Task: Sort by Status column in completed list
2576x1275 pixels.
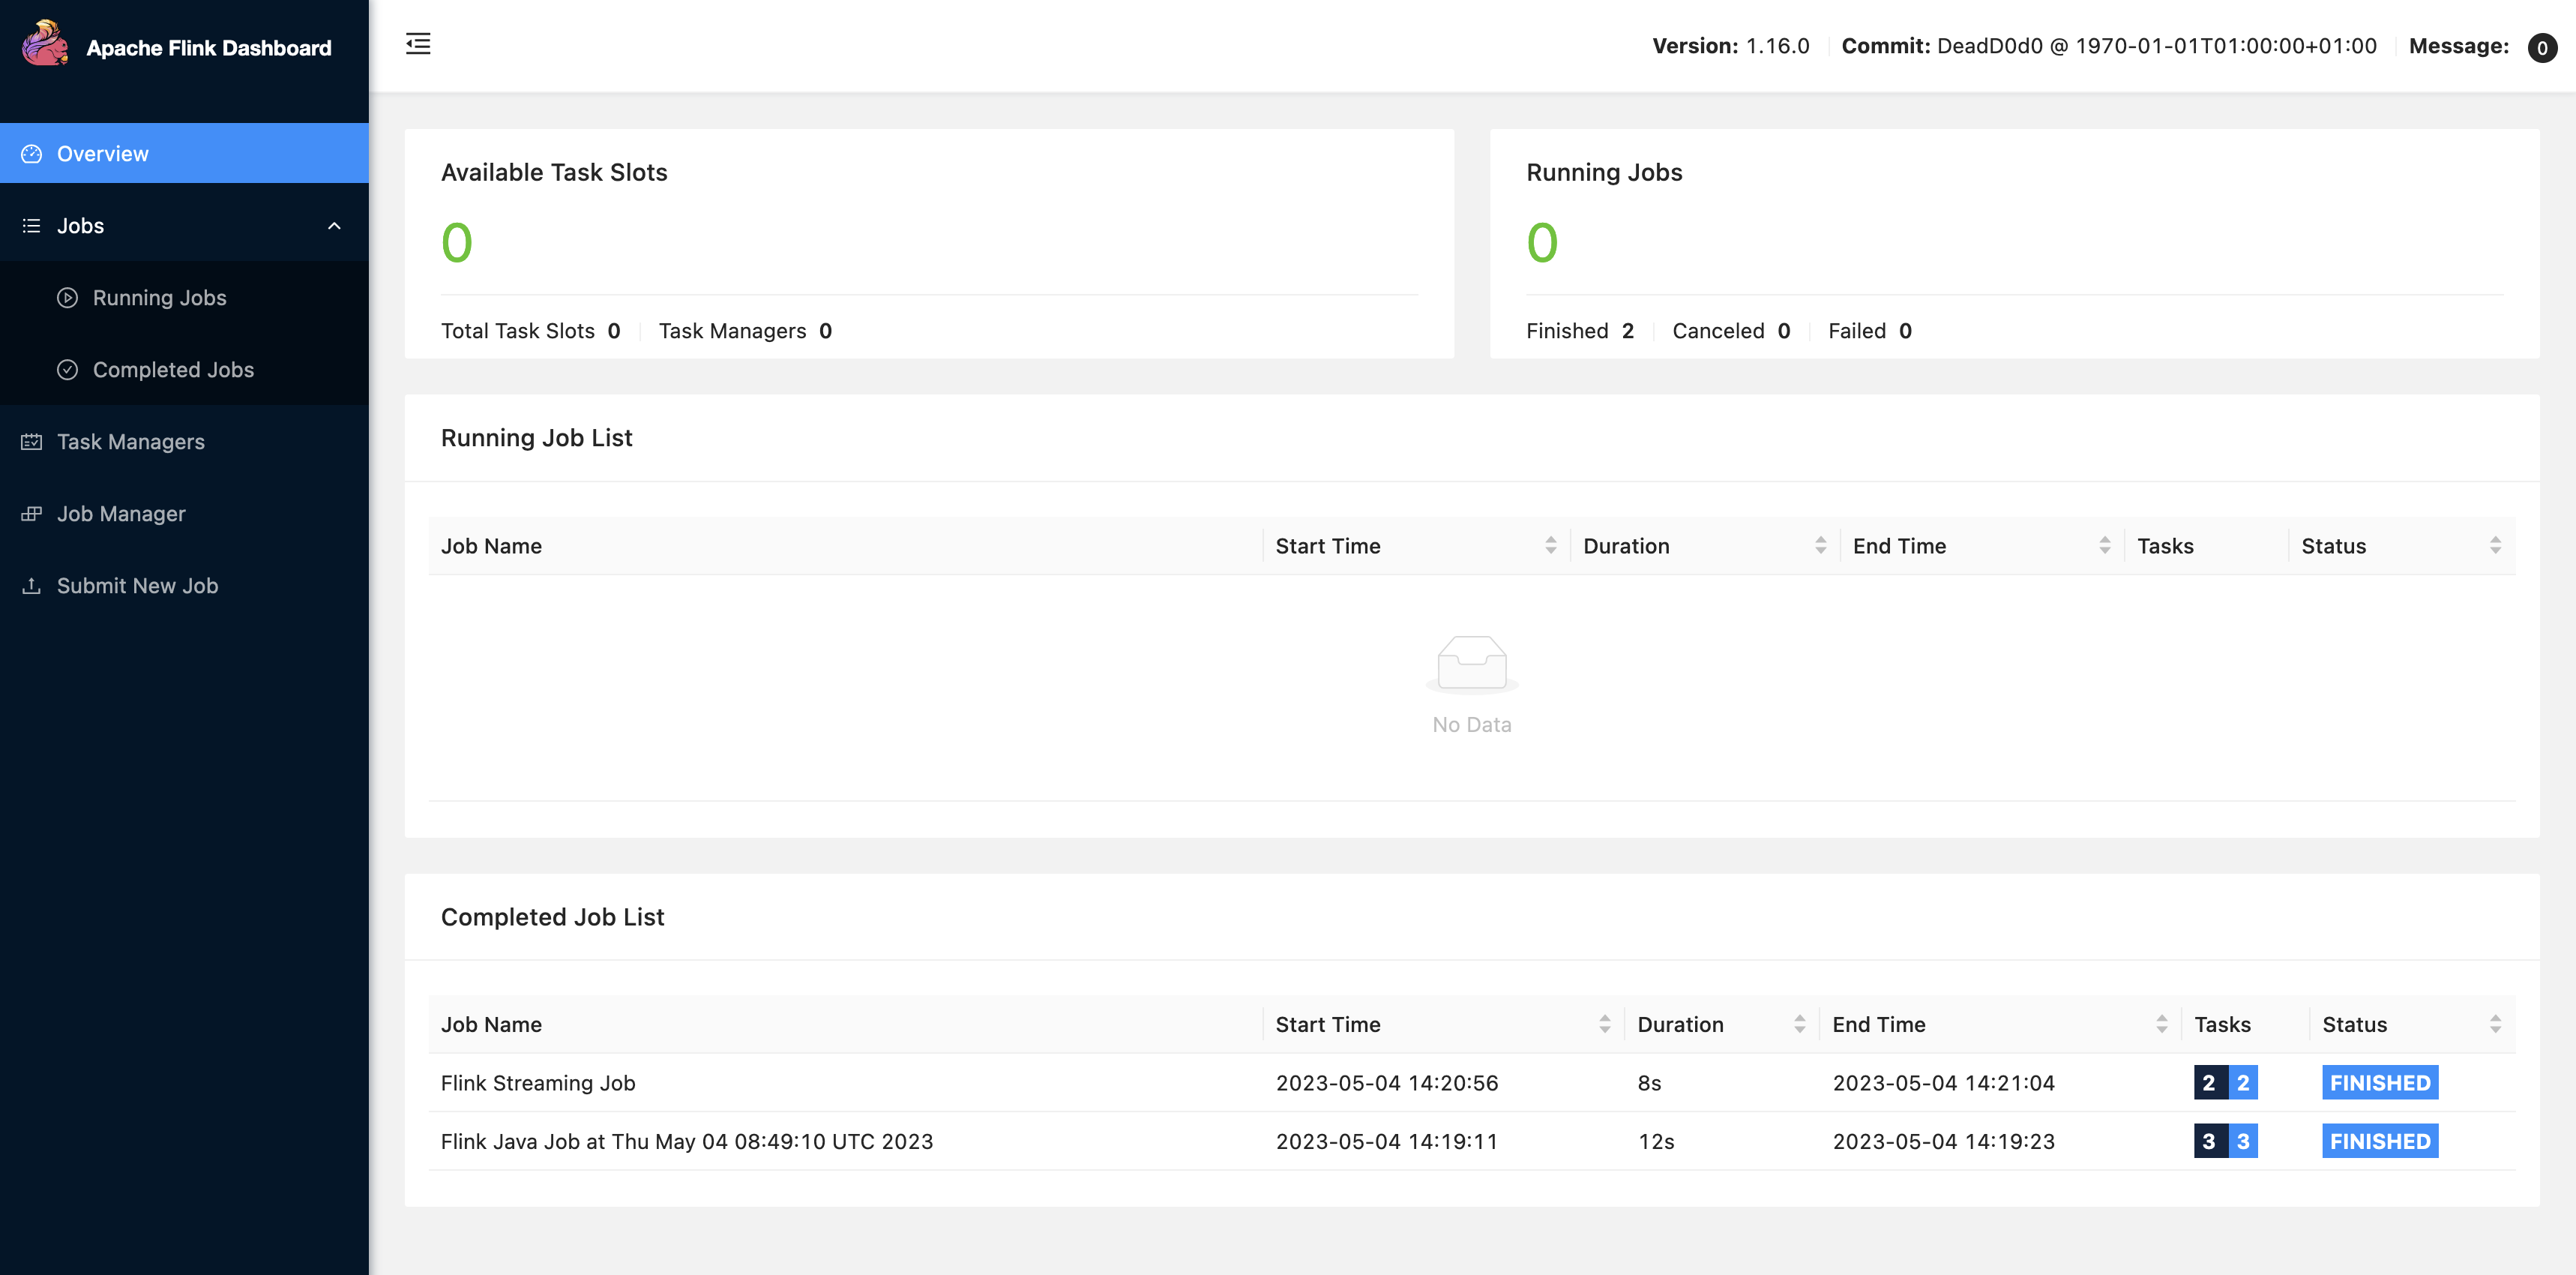Action: (2496, 1022)
